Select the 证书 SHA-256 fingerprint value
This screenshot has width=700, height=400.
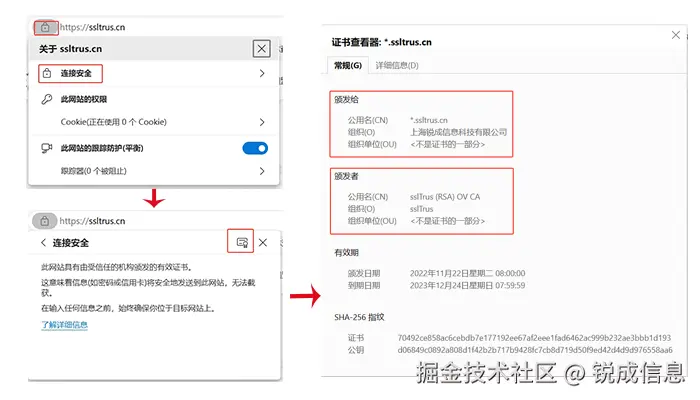(534, 338)
